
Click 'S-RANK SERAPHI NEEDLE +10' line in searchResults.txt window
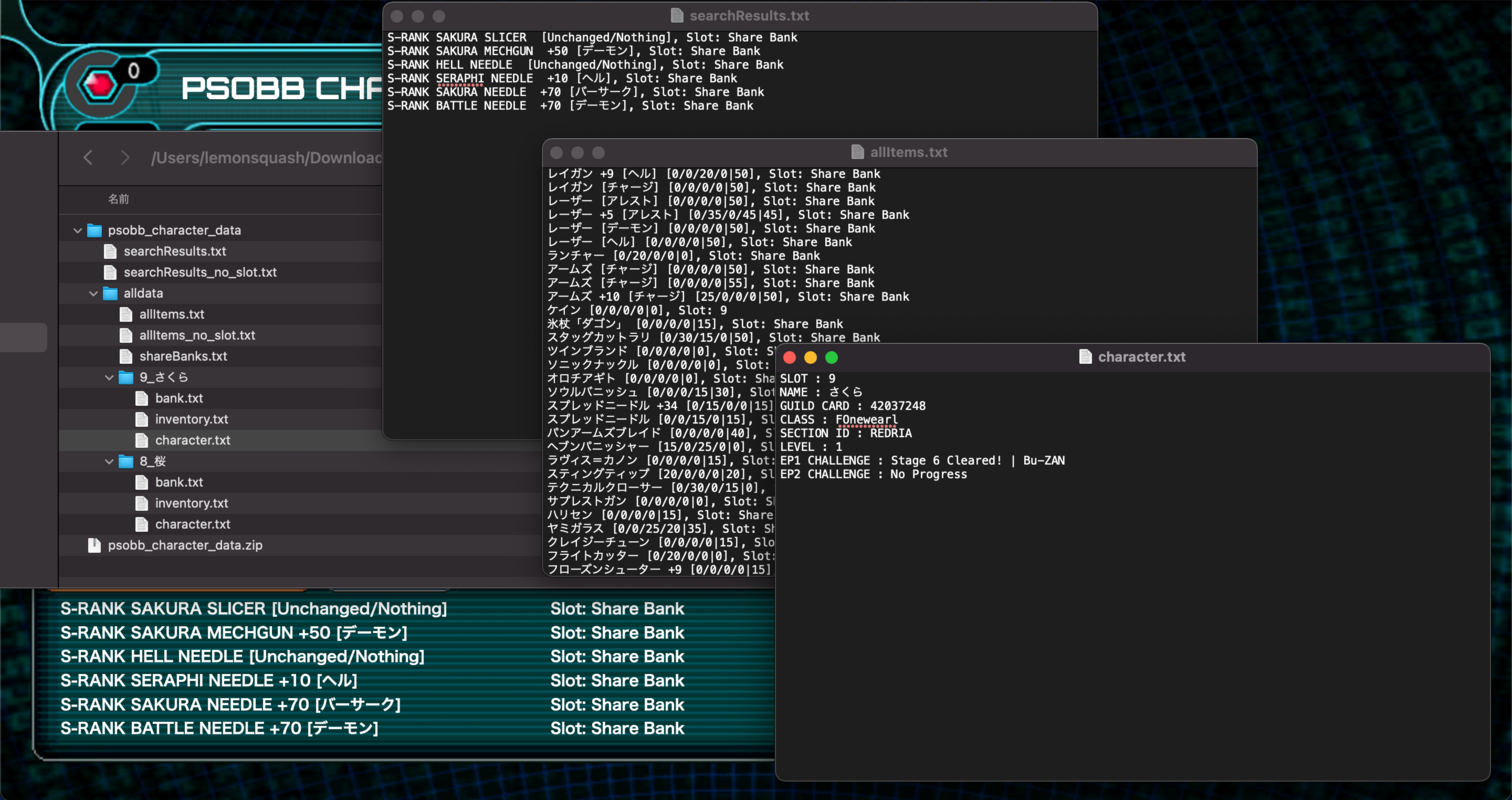coord(562,78)
